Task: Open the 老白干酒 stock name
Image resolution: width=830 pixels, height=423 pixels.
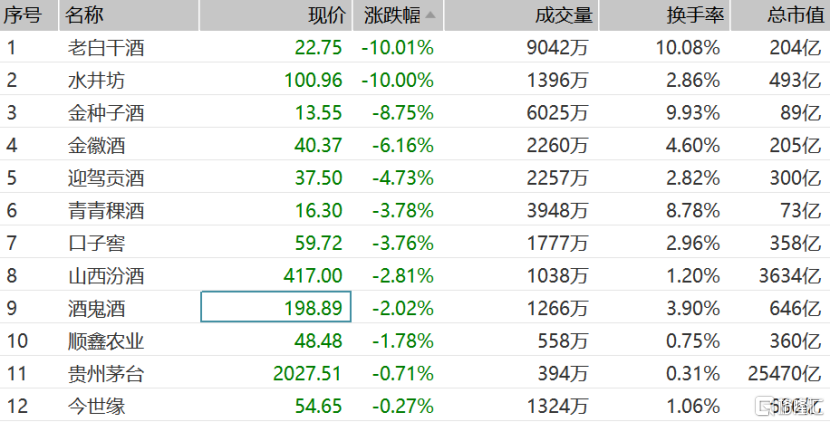Action: [106, 48]
